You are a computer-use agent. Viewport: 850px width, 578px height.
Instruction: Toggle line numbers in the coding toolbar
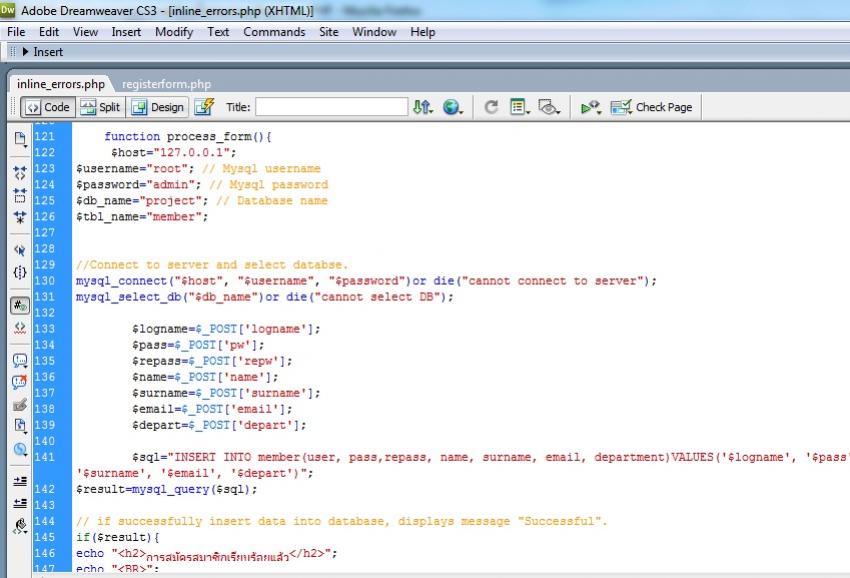20,305
